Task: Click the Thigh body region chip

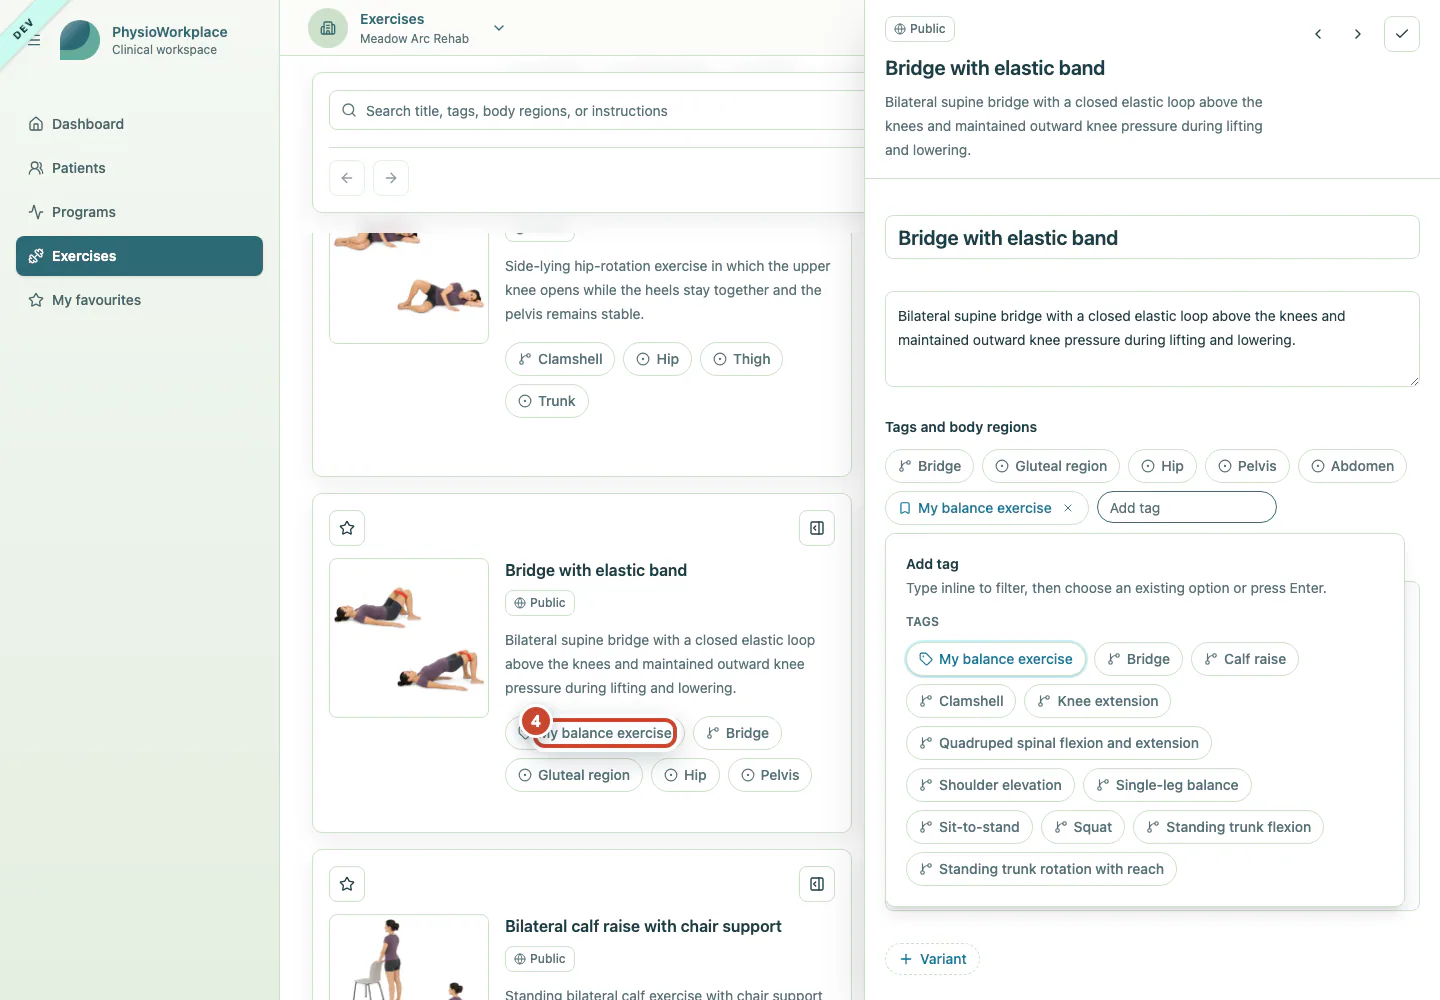Action: 741,359
